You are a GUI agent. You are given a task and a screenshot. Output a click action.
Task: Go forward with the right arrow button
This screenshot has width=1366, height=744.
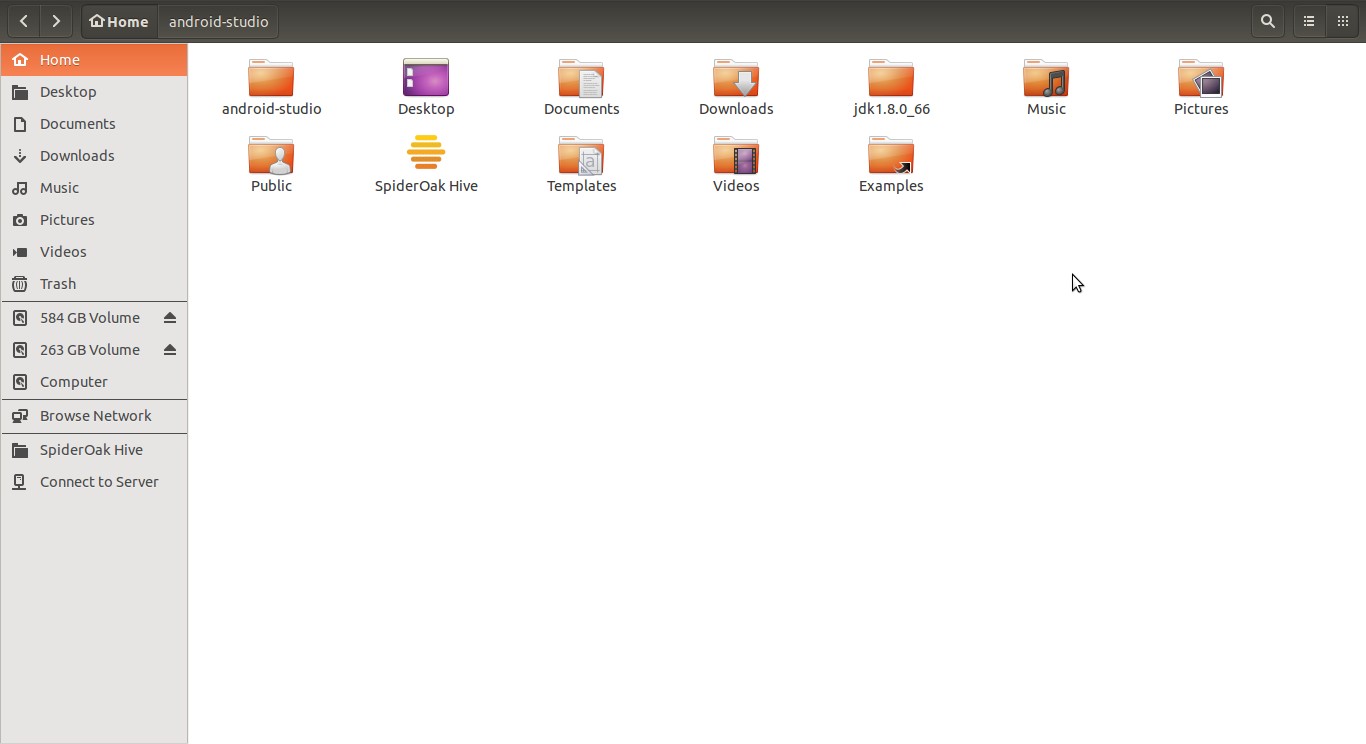click(56, 21)
